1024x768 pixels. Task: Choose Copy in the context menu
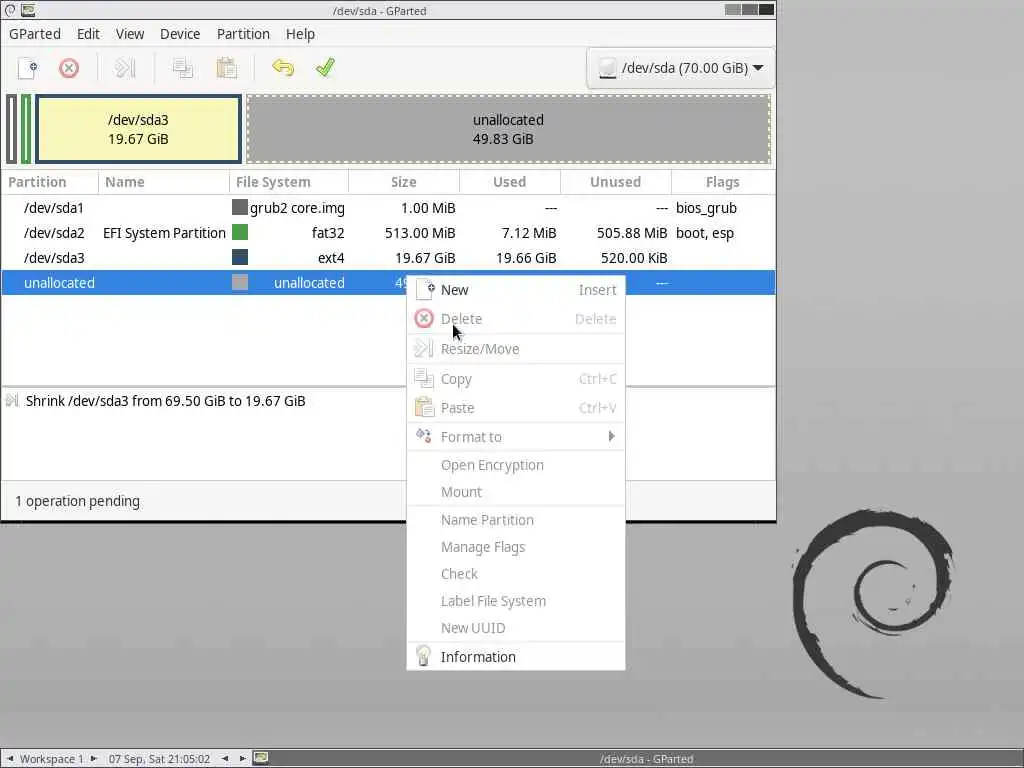point(516,379)
